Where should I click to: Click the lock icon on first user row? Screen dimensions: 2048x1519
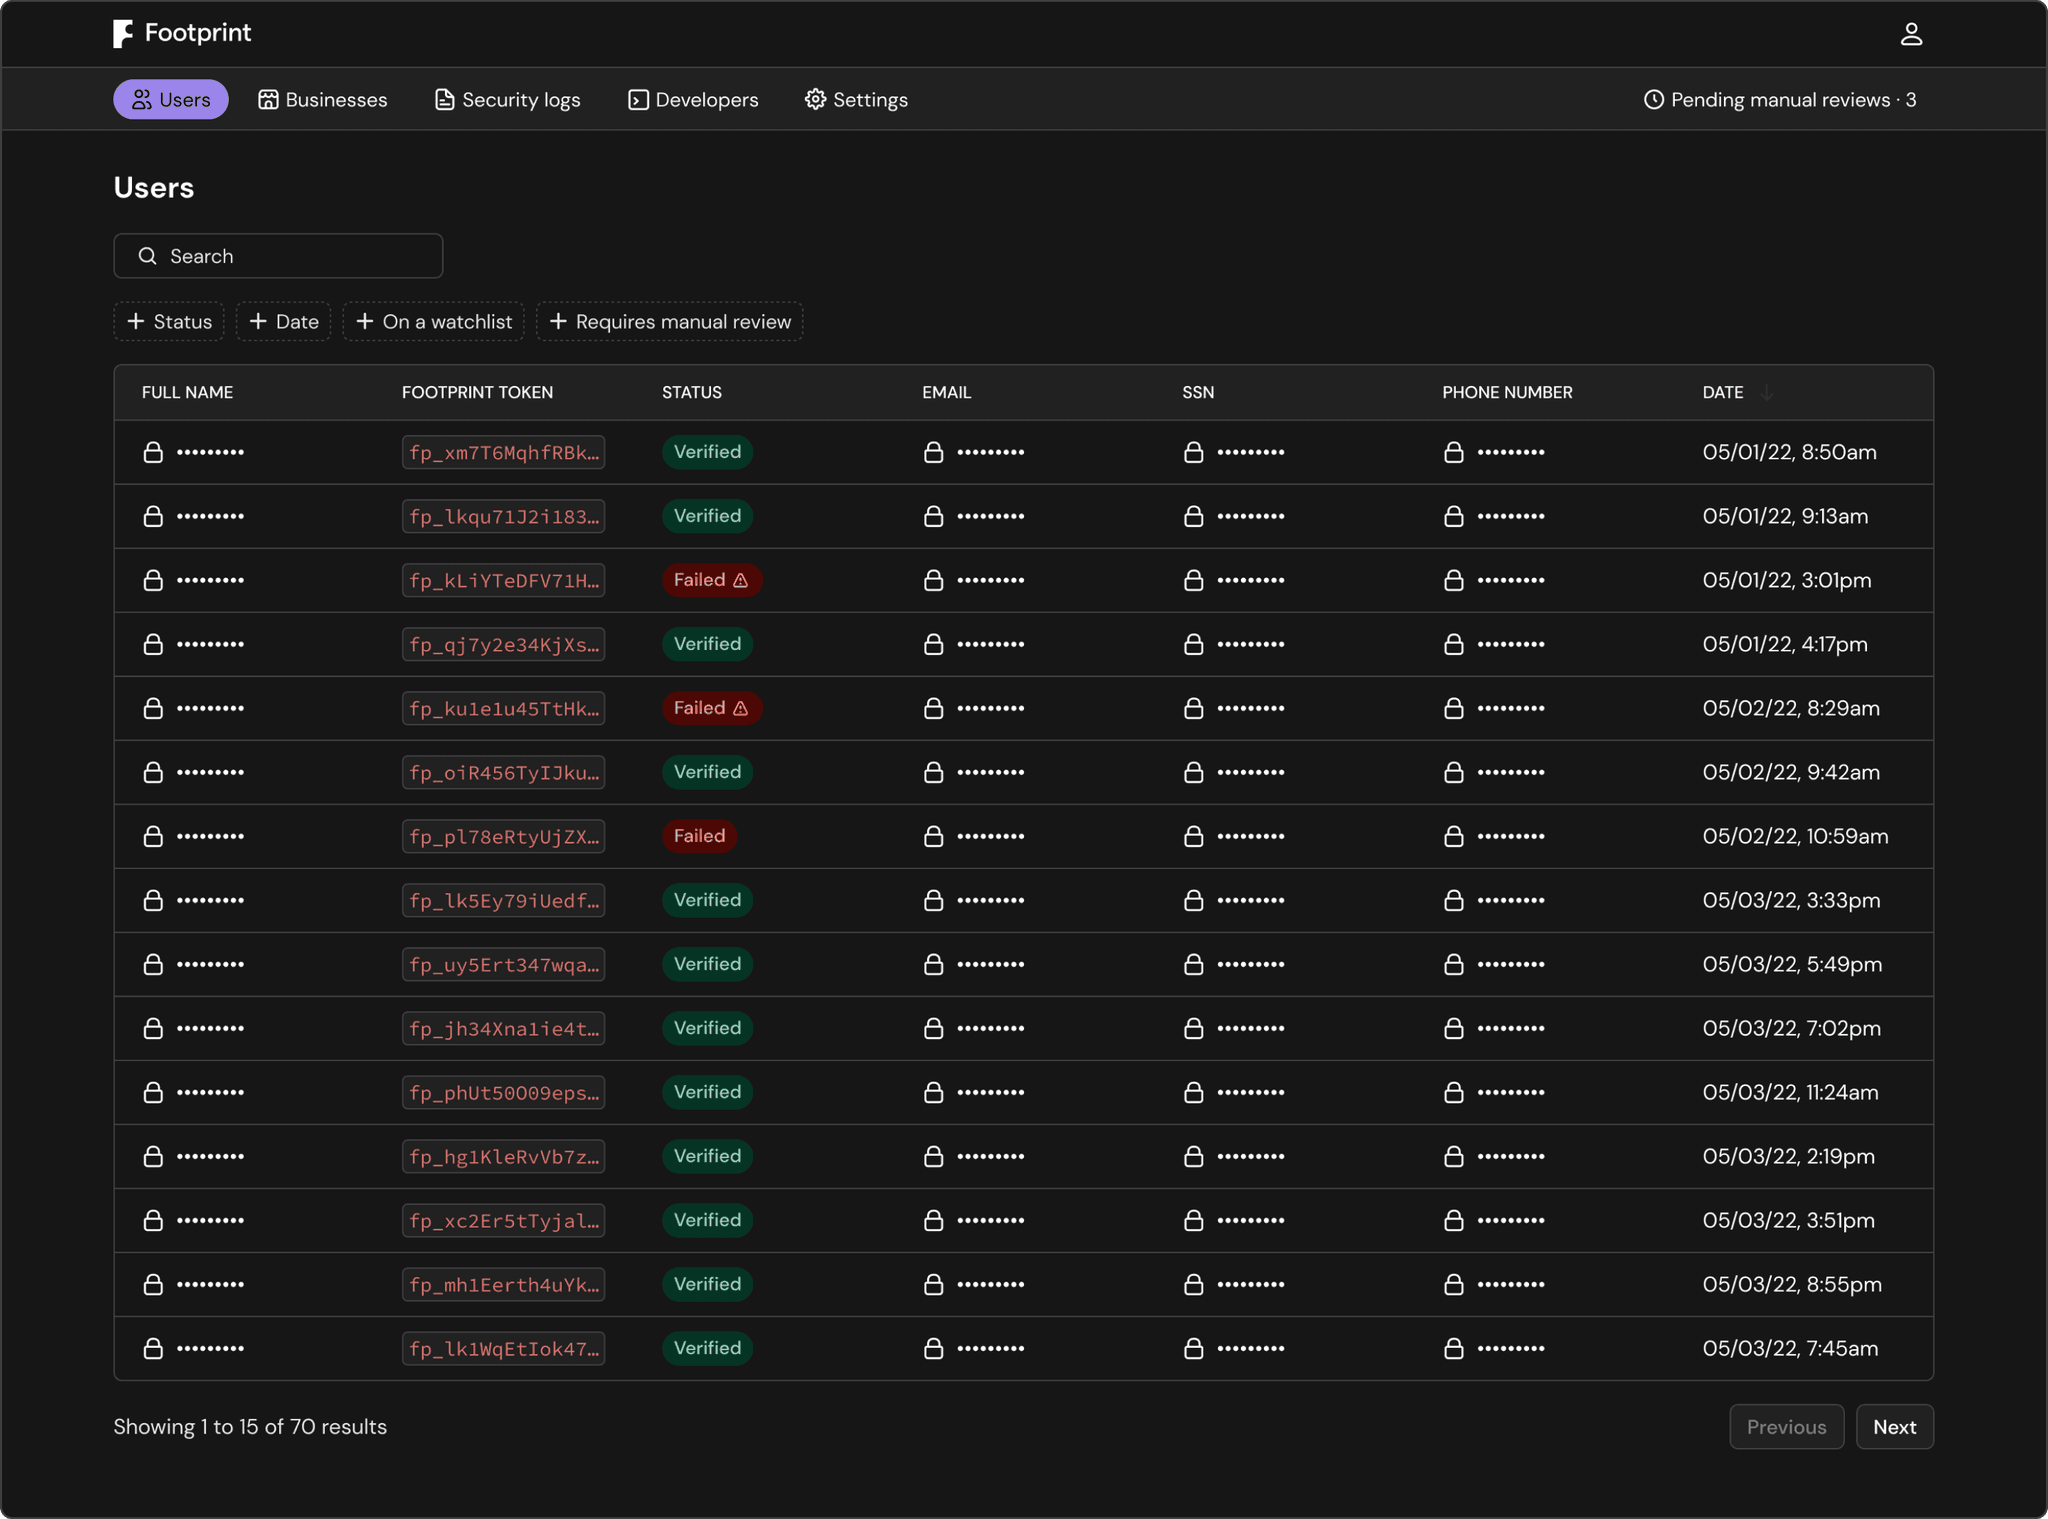[153, 452]
